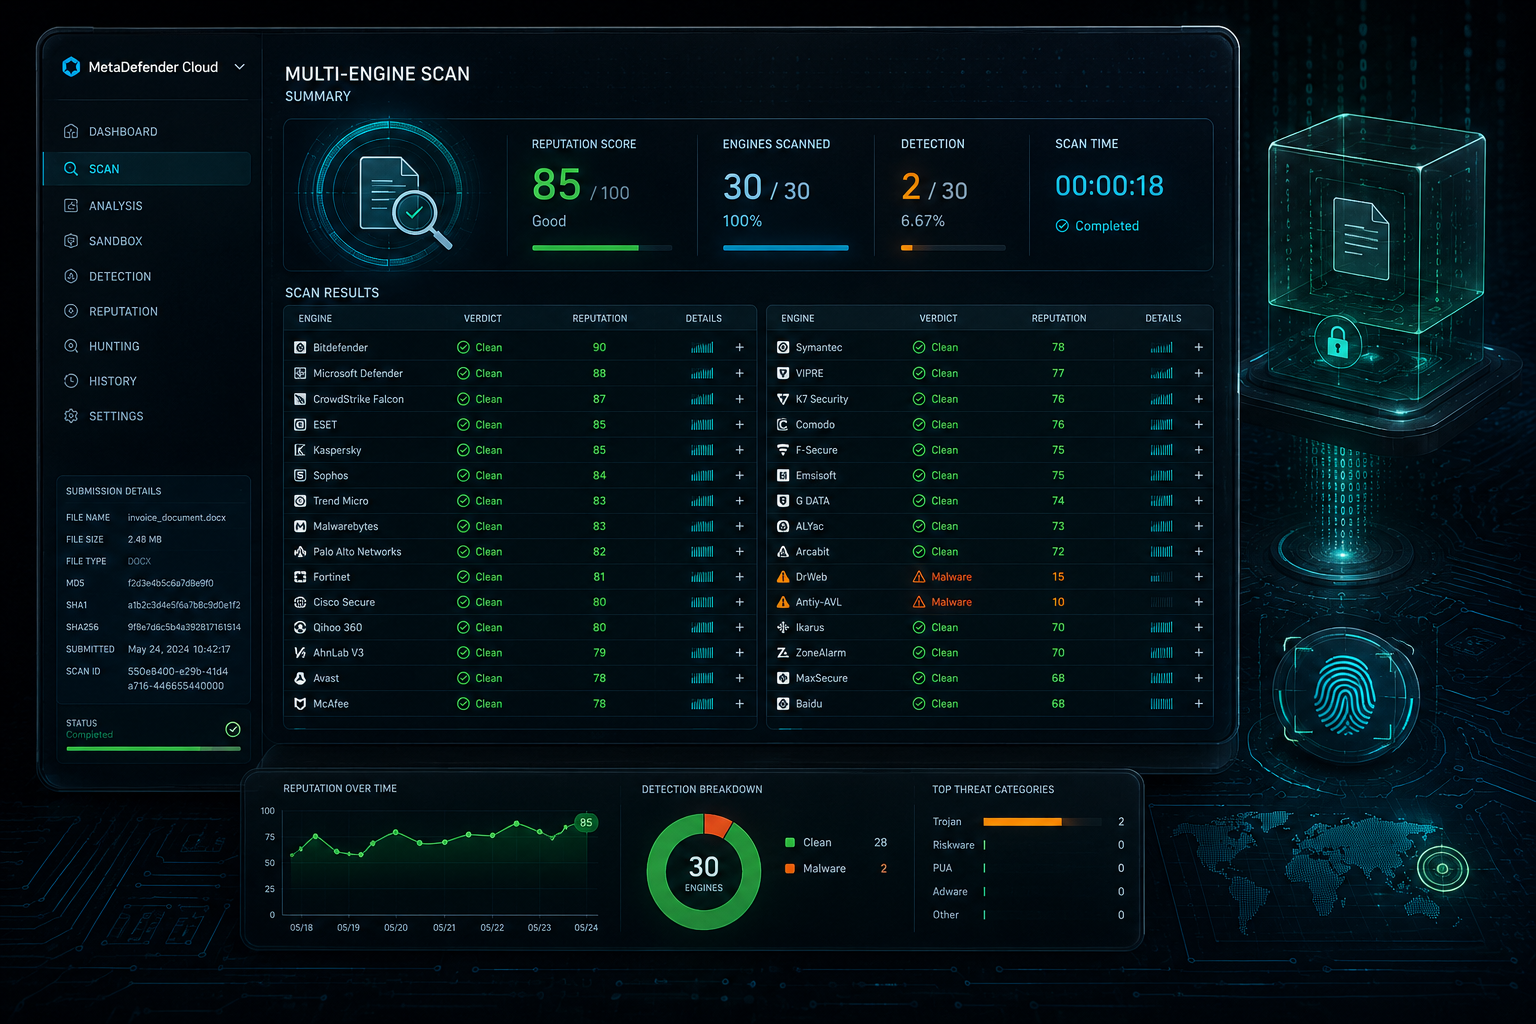Click the Antiy-AVL Malware verdict
The width and height of the screenshot is (1536, 1024).
942,602
